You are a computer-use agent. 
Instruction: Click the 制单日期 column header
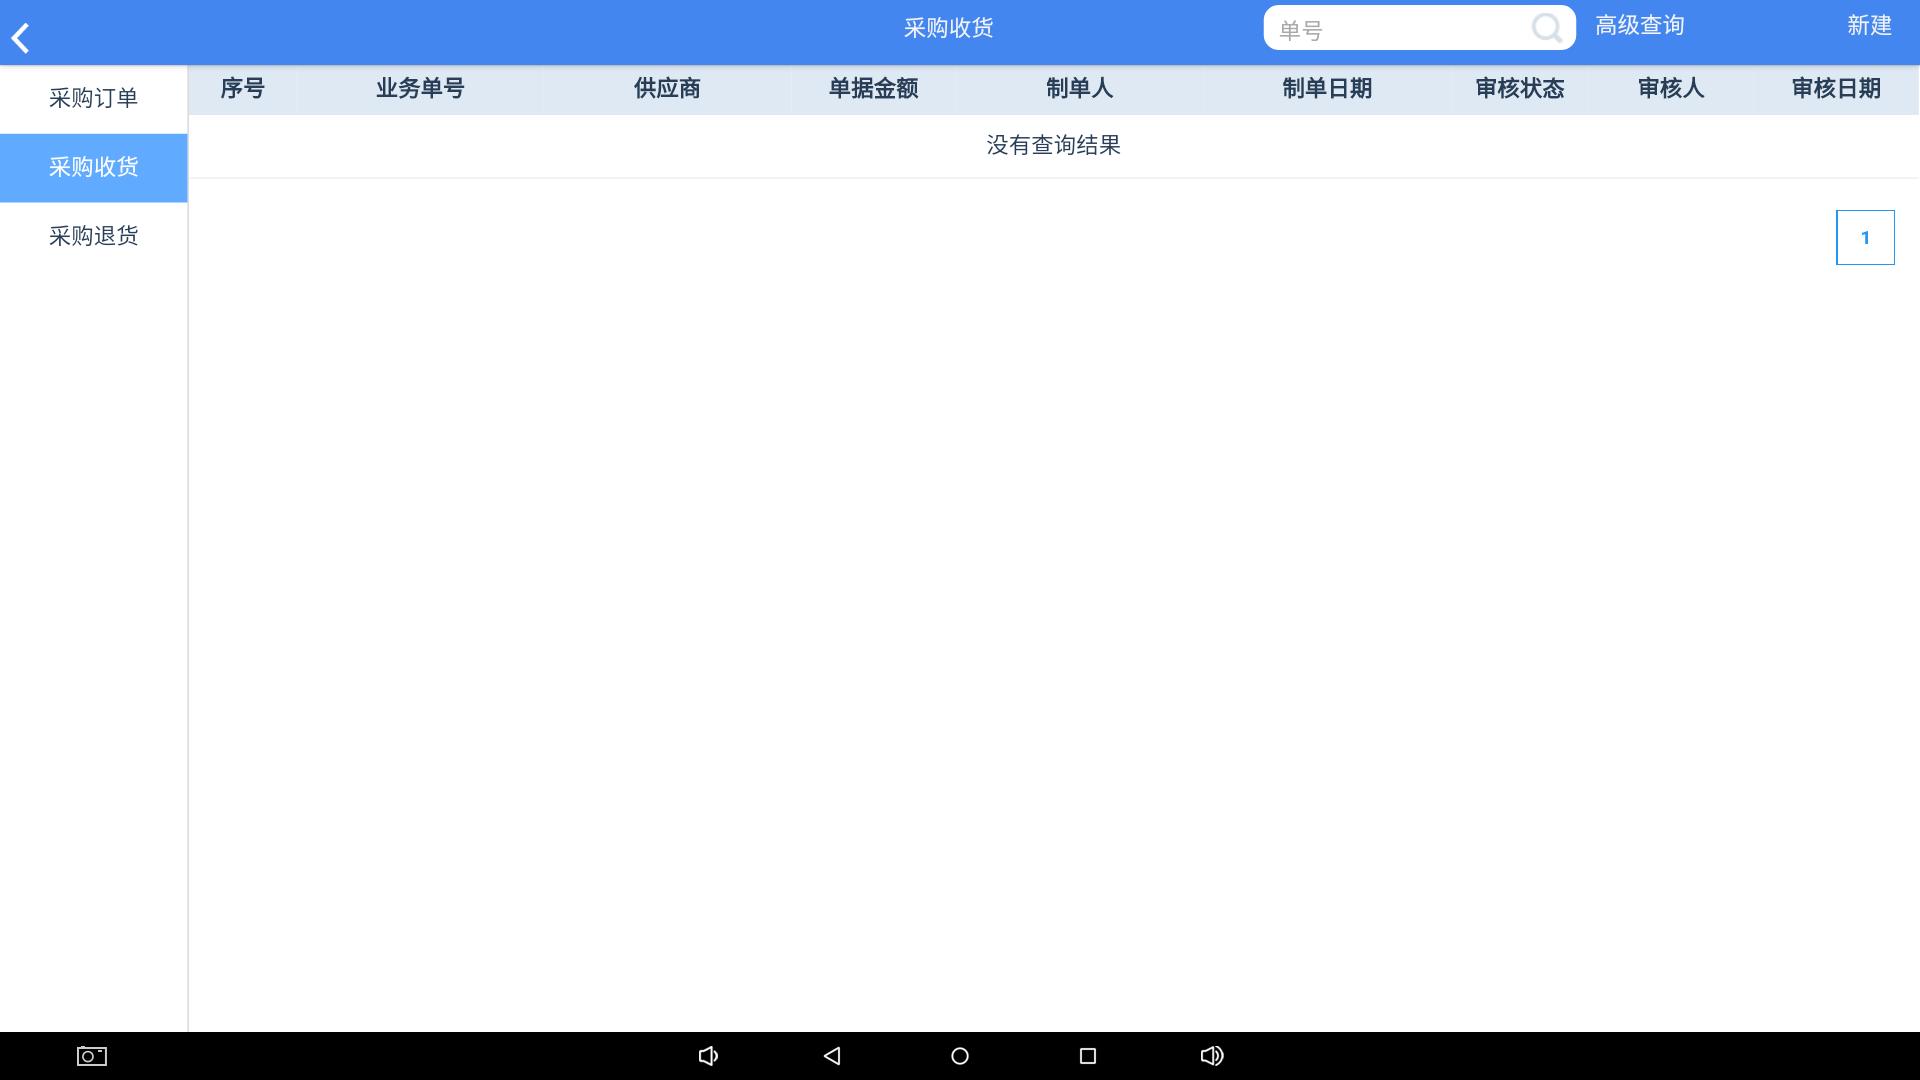(1328, 89)
